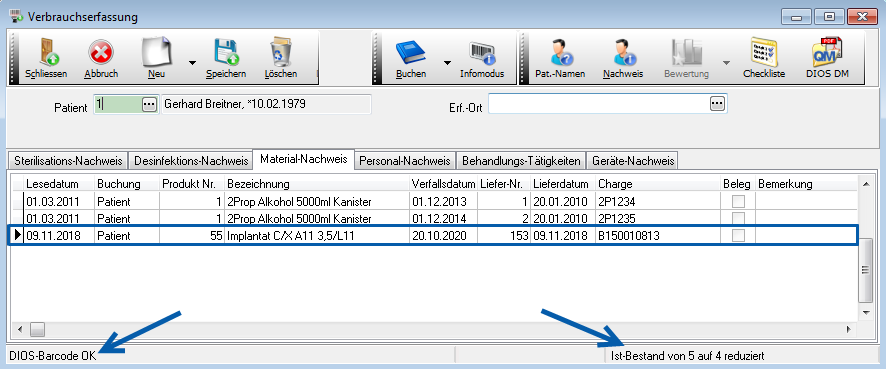Click the Beleg column header
This screenshot has height=369, width=886.
pyautogui.click(x=738, y=184)
